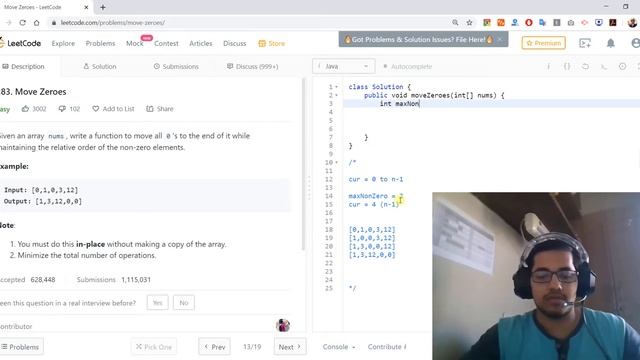
Task: Open the Store link
Action: click(271, 43)
